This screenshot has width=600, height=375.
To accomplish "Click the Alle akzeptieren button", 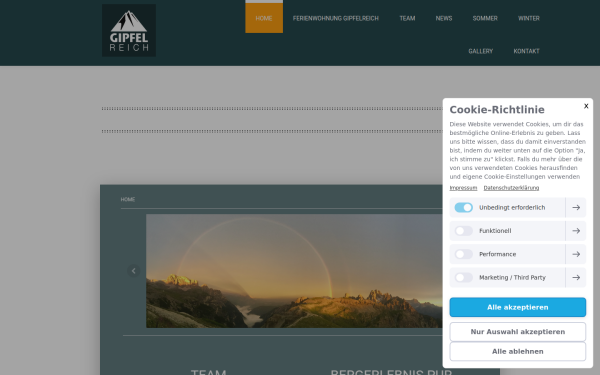I will click(x=517, y=307).
